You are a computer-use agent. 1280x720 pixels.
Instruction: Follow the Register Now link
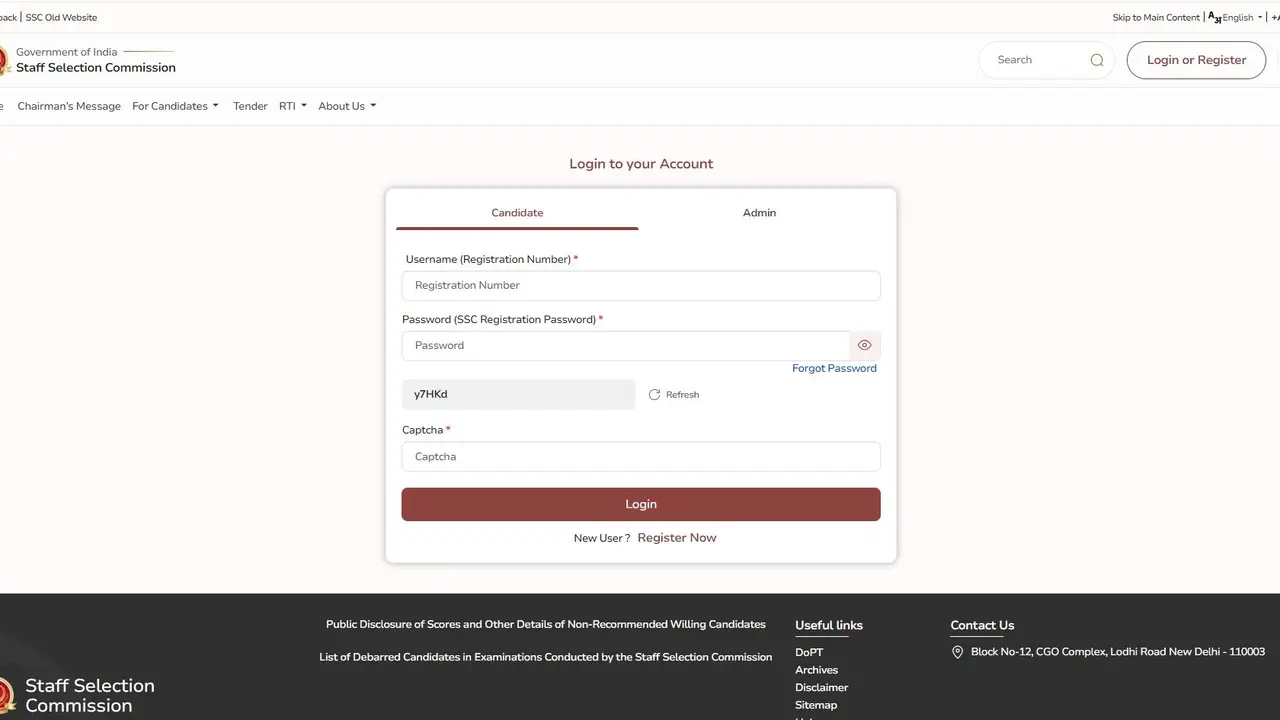(677, 538)
